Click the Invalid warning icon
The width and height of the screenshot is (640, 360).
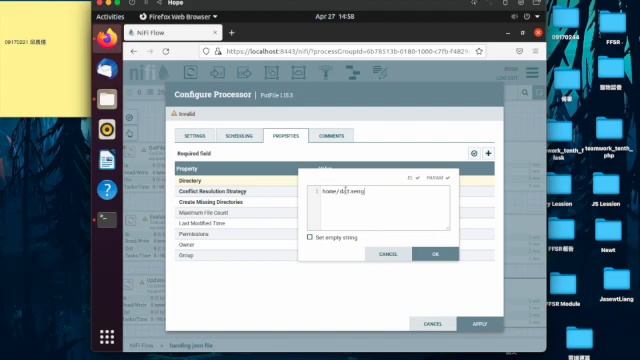174,113
